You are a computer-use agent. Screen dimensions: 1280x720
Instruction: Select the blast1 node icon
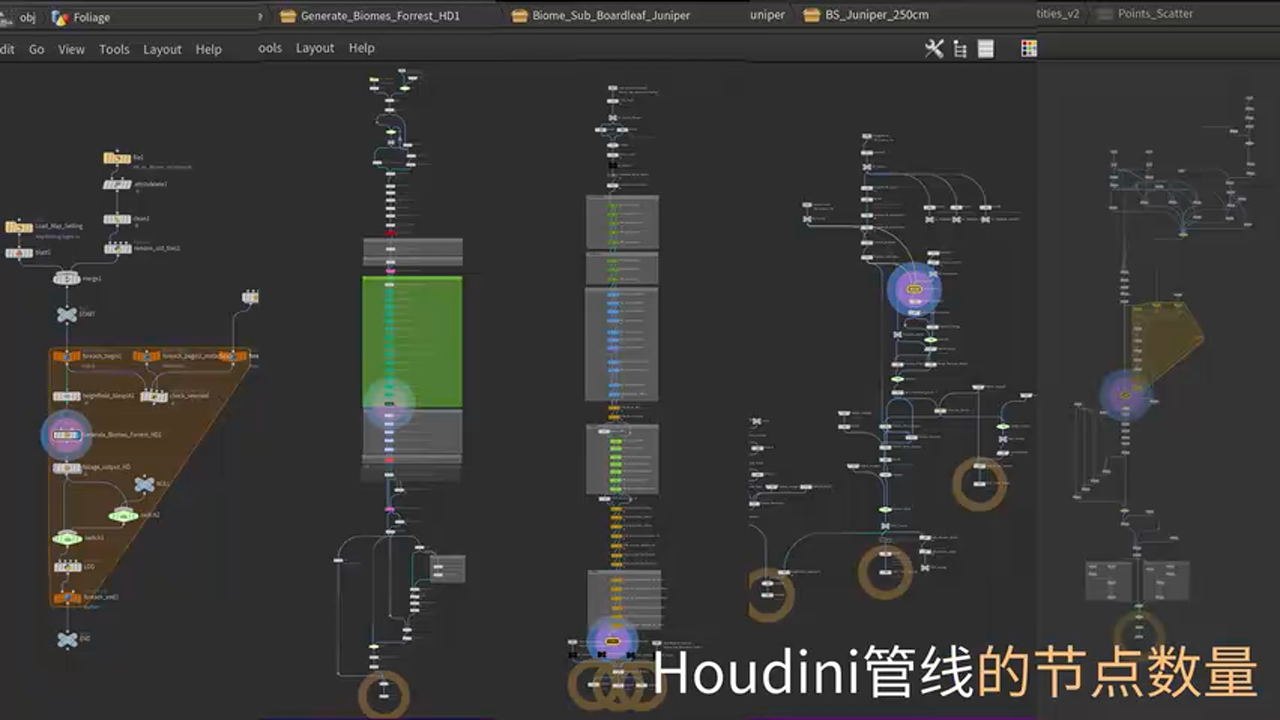coord(21,251)
